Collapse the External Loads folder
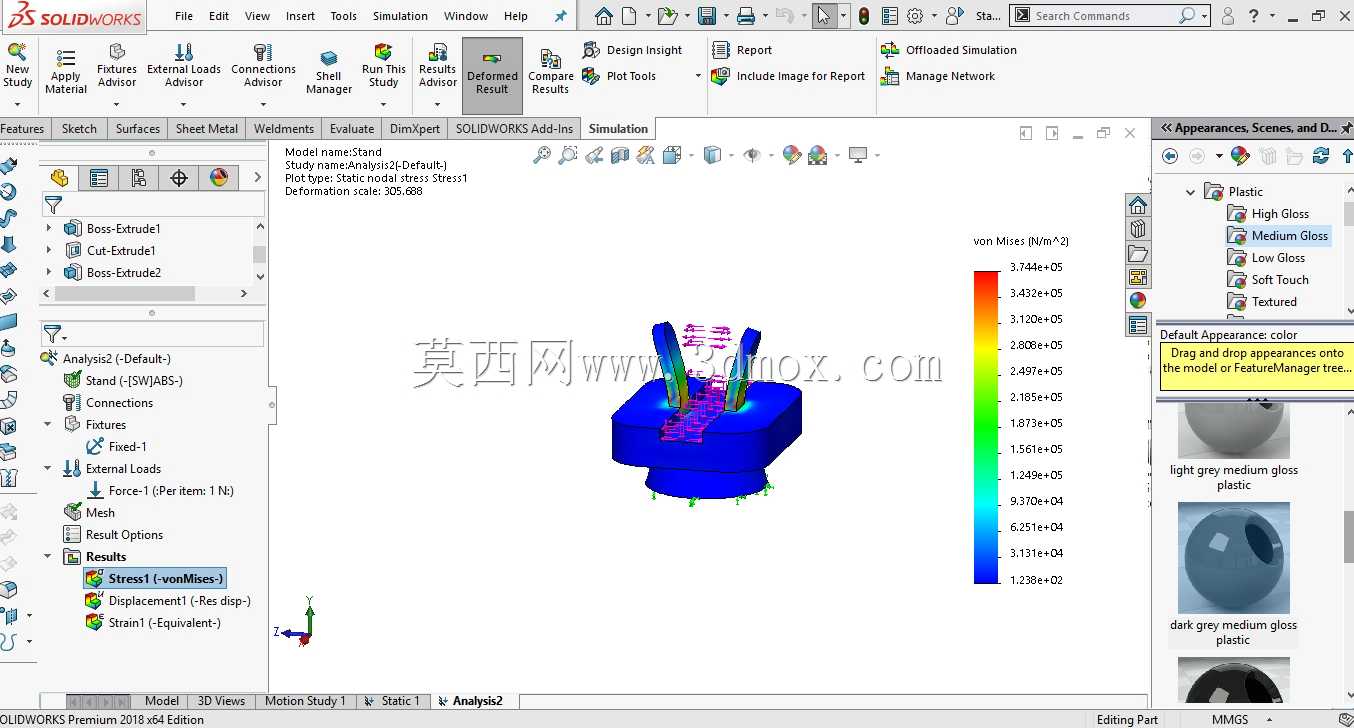1354x728 pixels. 48,468
